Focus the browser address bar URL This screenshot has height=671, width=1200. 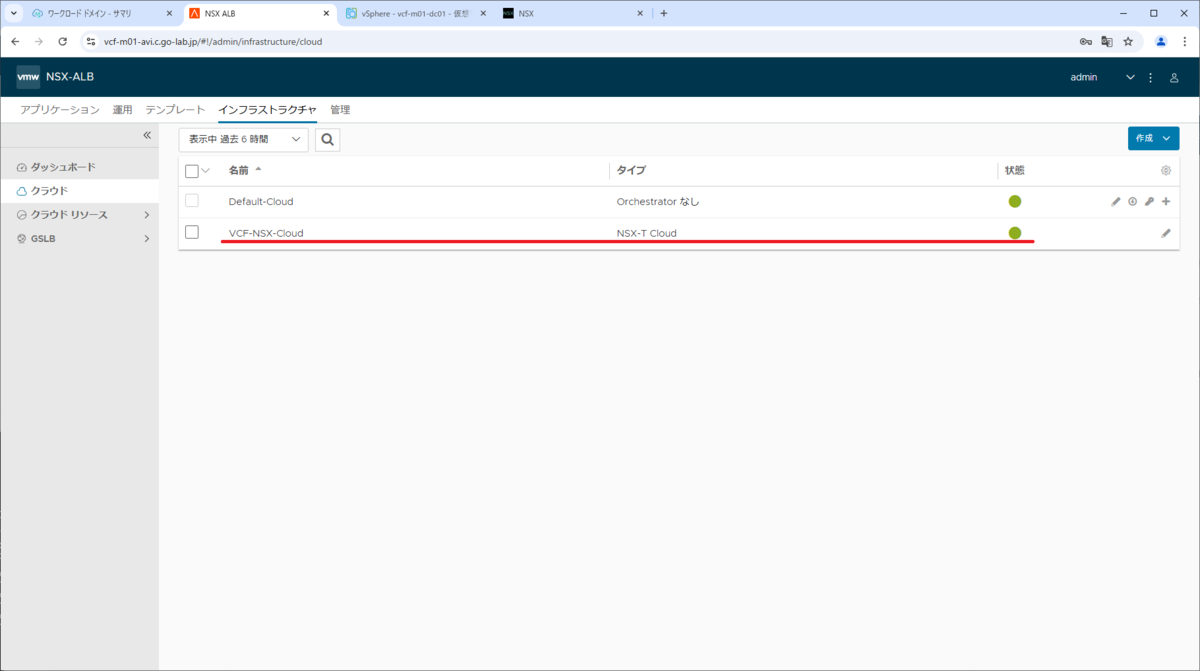tap(213, 42)
